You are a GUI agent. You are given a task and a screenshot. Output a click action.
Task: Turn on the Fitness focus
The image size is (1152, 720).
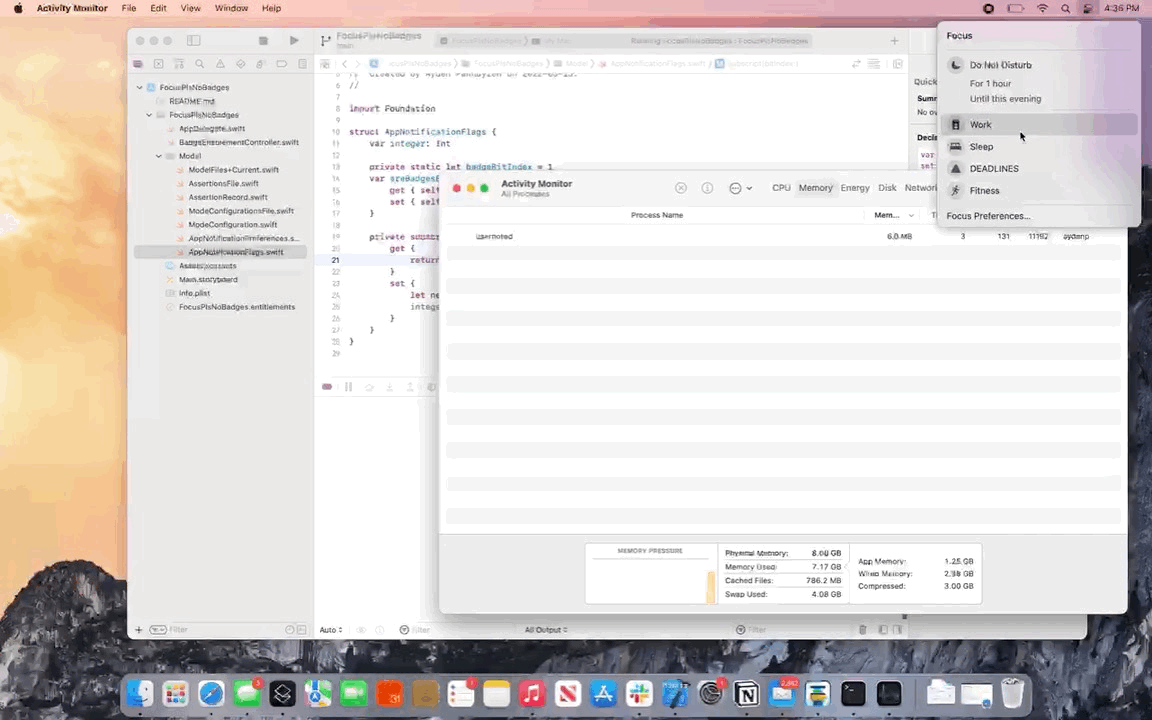(1038, 190)
